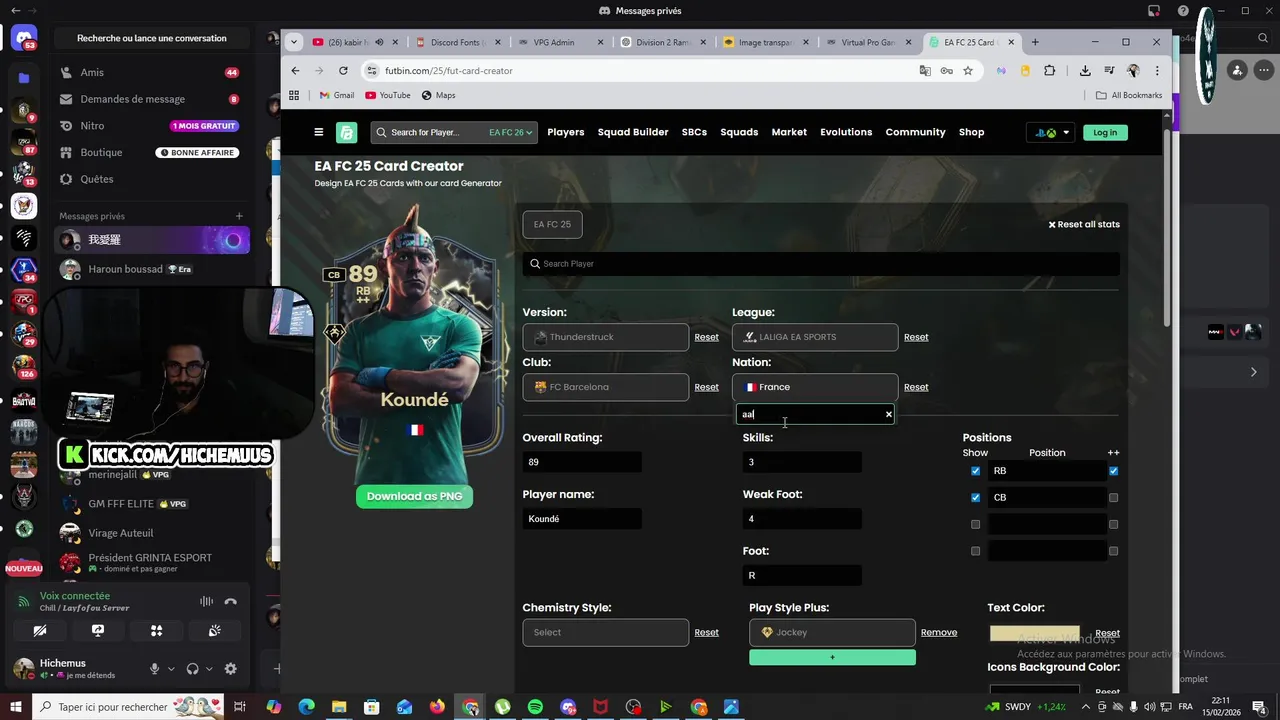
Task: Check Show checkbox for third position
Action: coord(975,524)
